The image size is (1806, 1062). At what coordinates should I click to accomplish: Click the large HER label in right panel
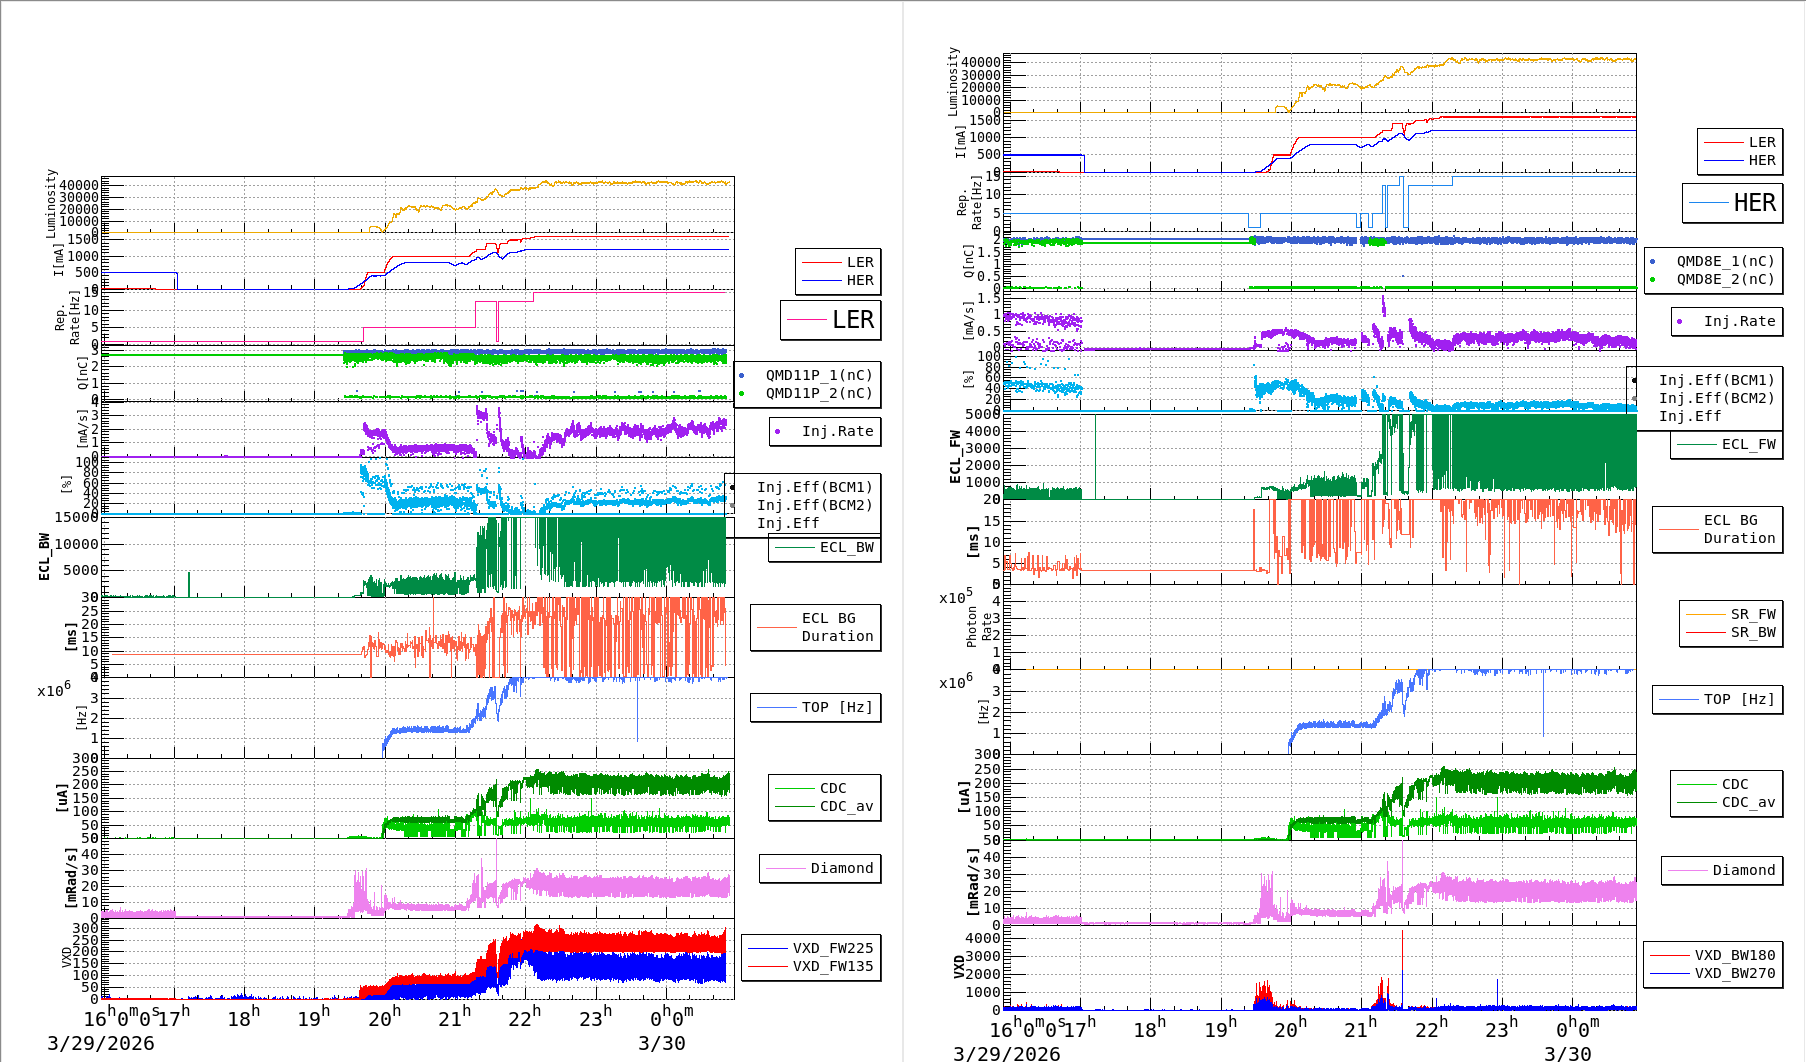[x=1754, y=203]
